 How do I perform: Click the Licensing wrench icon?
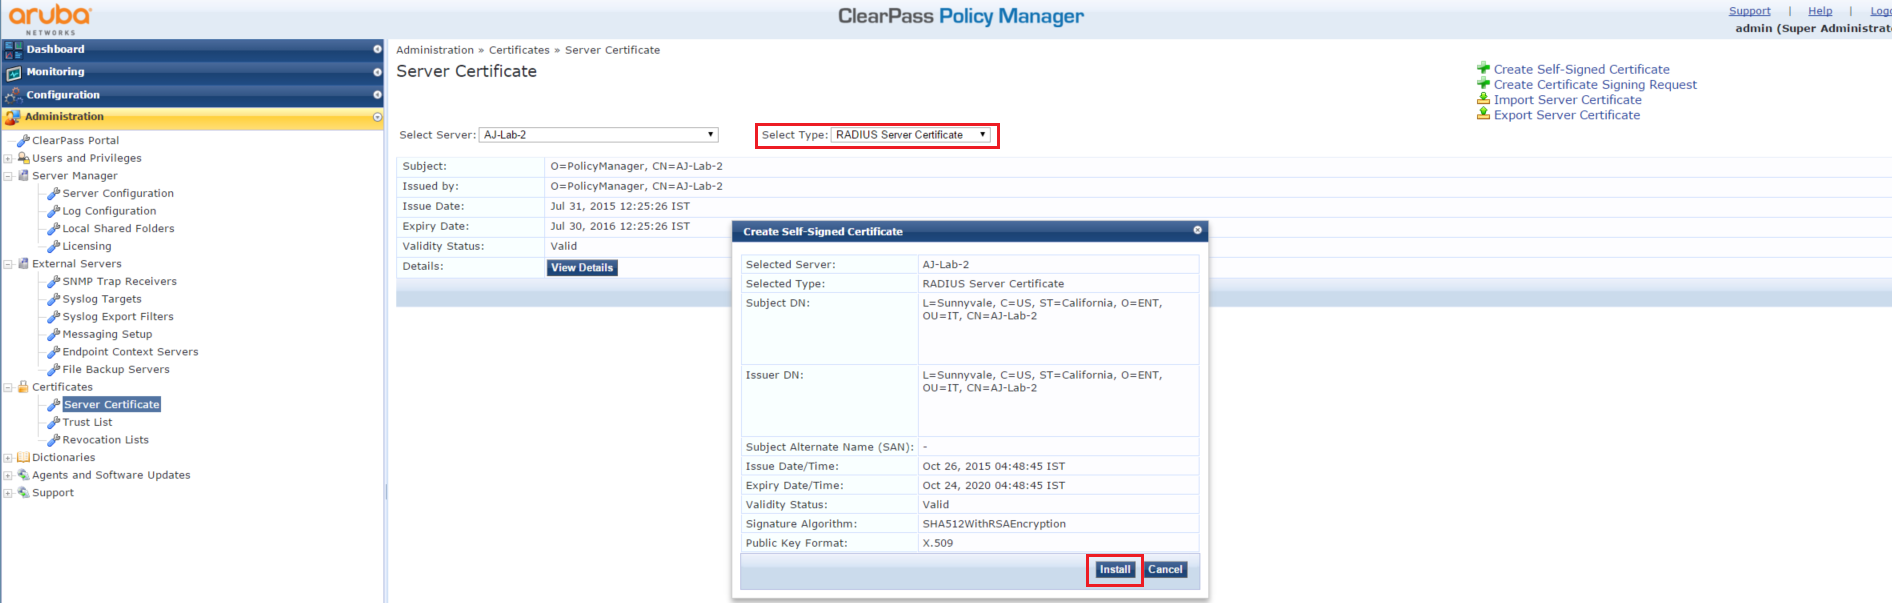54,246
